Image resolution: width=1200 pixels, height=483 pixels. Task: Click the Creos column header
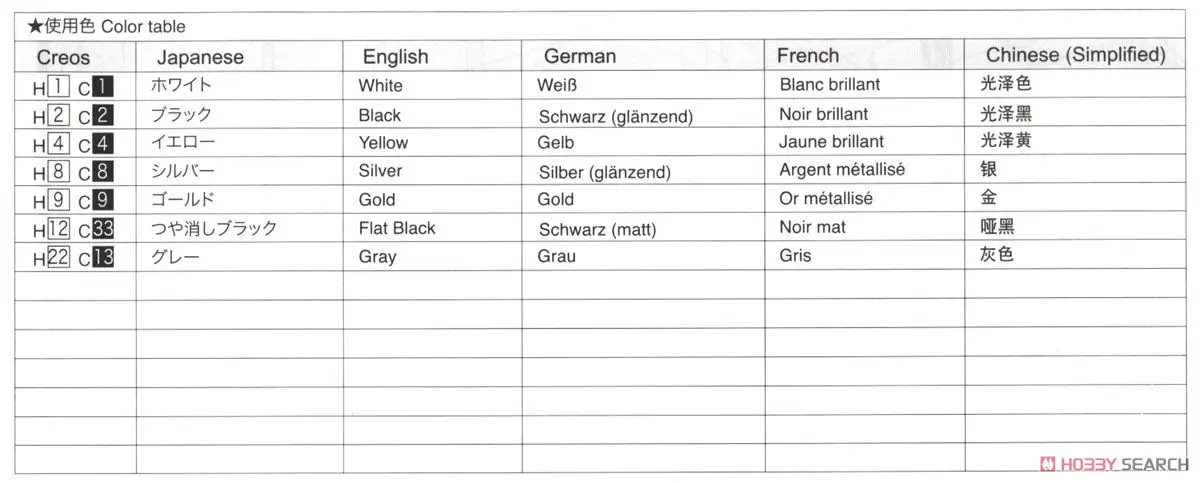tap(63, 58)
